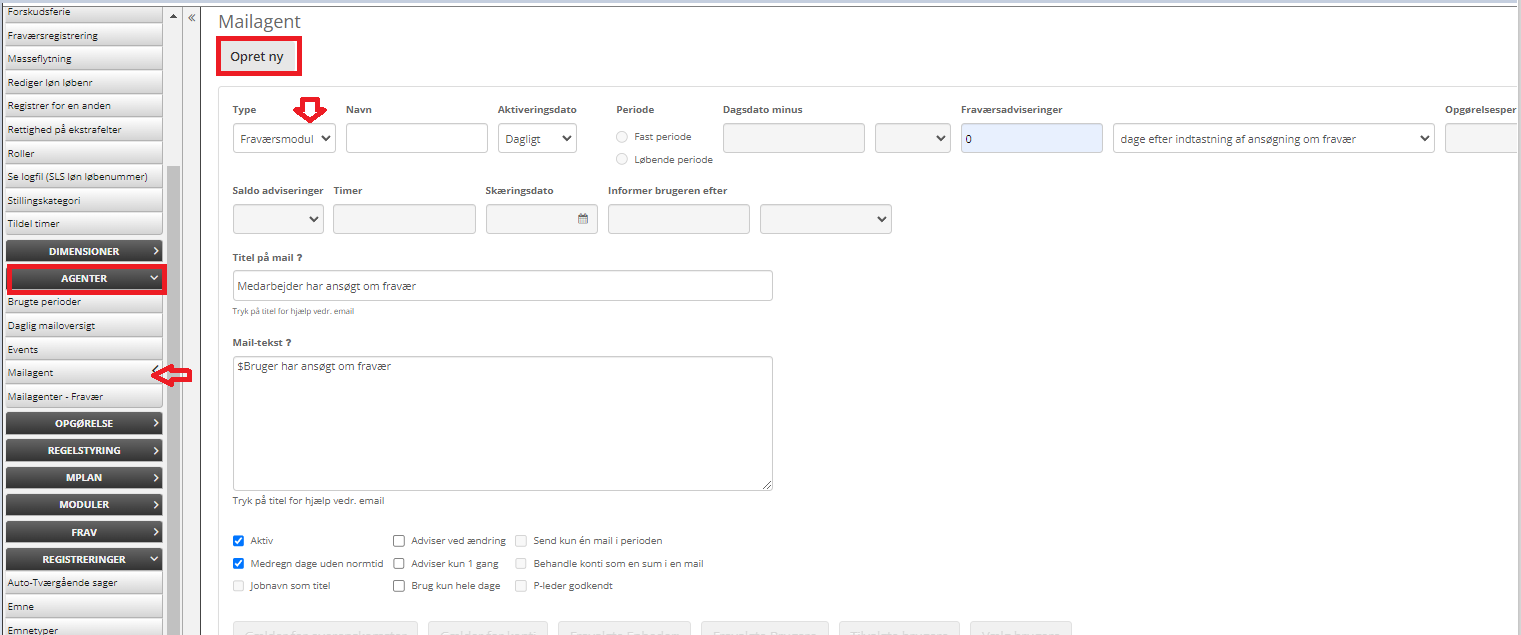Click the Navn input field
Image resolution: width=1521 pixels, height=635 pixels.
pyautogui.click(x=416, y=139)
